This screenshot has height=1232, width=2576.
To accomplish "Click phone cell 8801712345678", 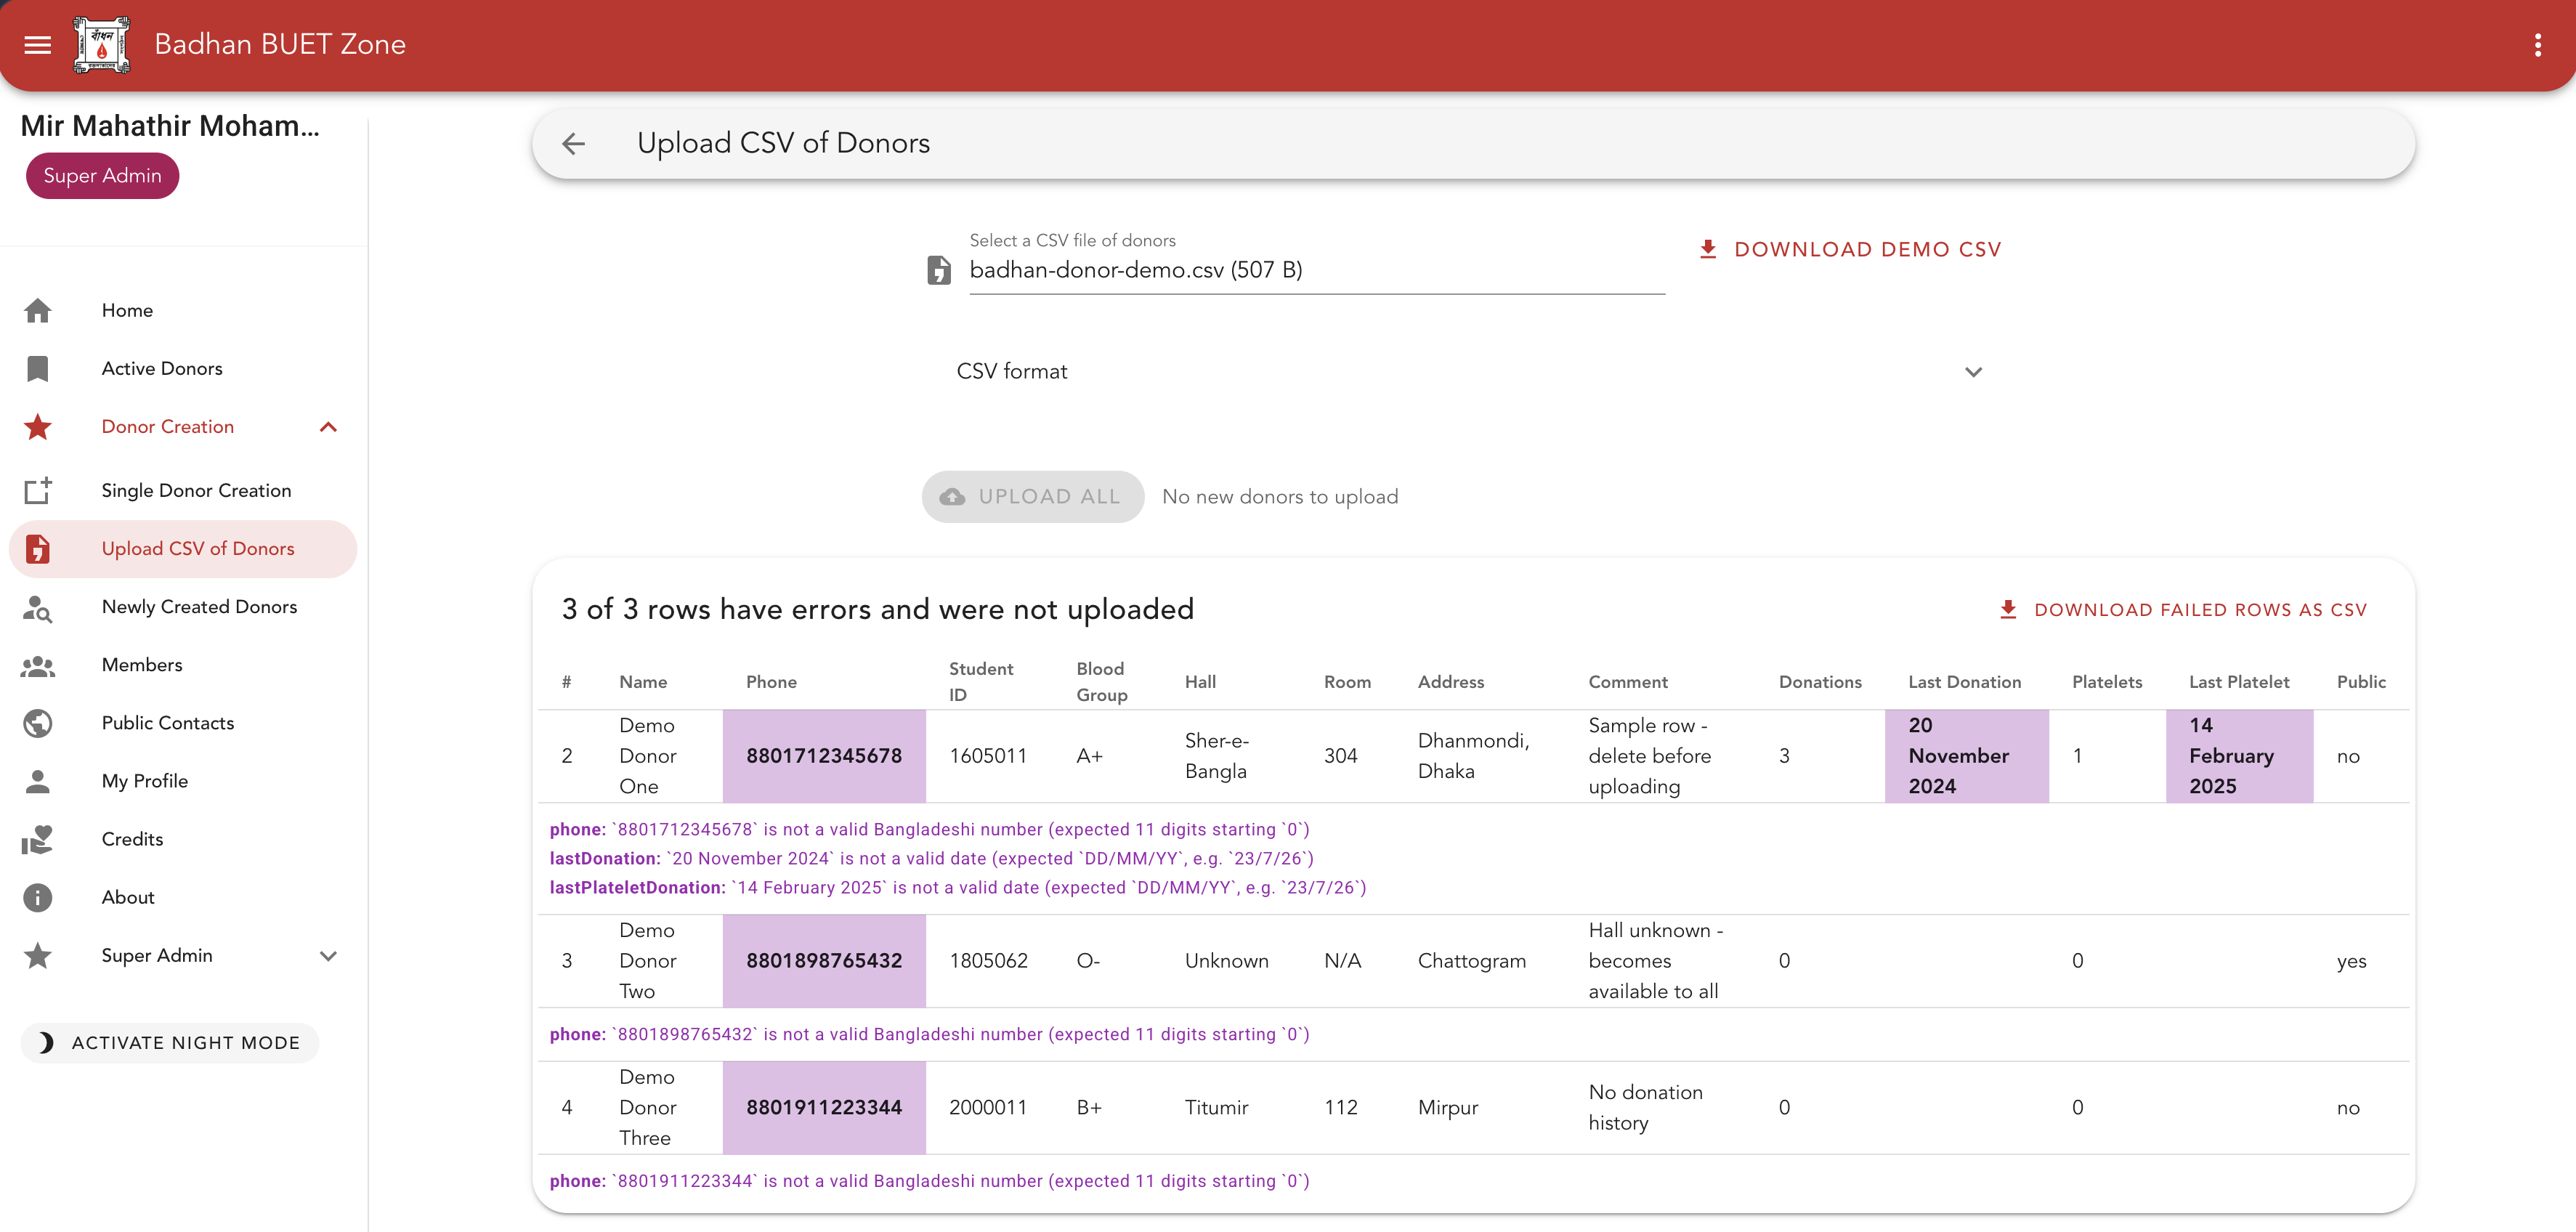I will click(824, 756).
